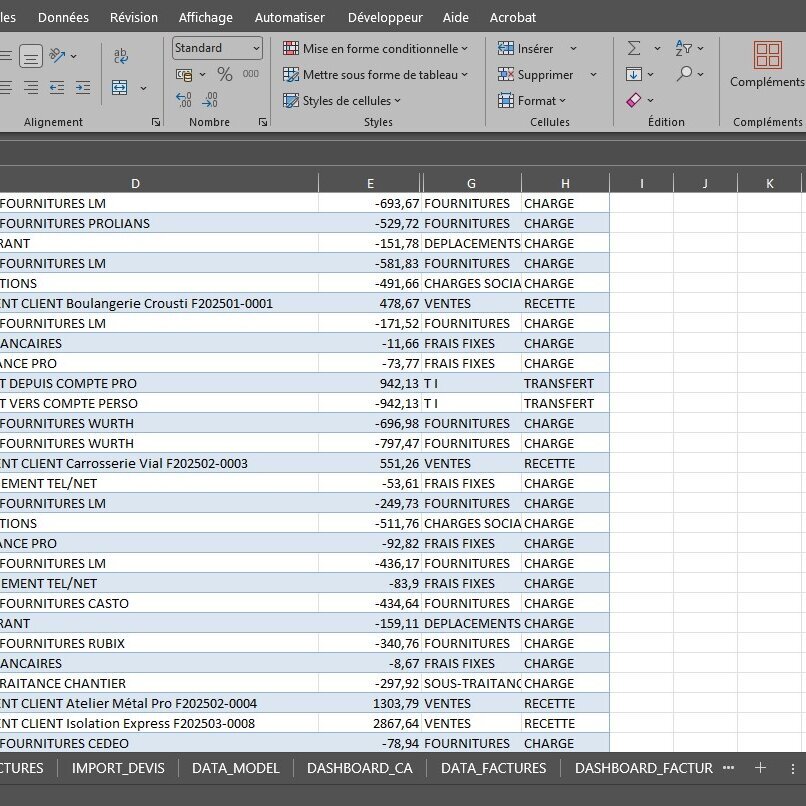Viewport: 806px width, 806px height.
Task: Click the AutoSum sigma icon
Action: [634, 48]
